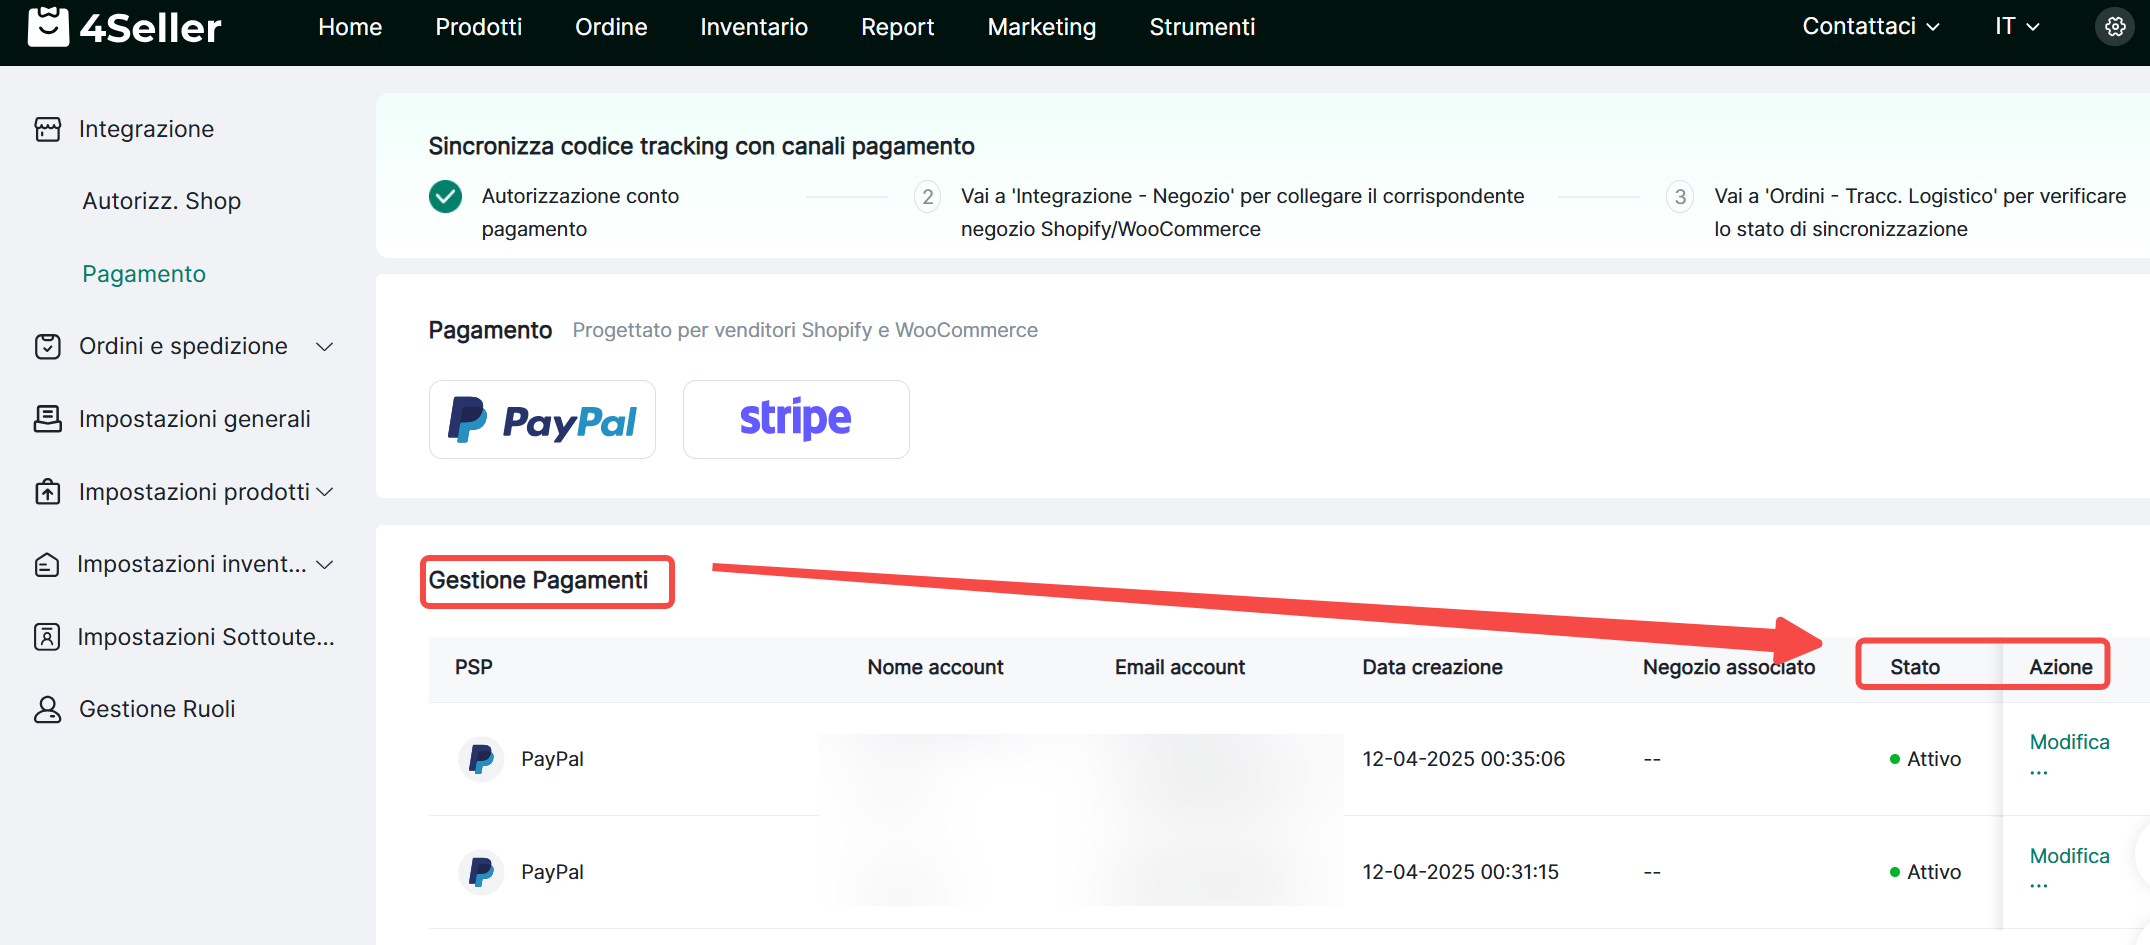Click the Impostazioni Sottoutente icon

[48, 637]
